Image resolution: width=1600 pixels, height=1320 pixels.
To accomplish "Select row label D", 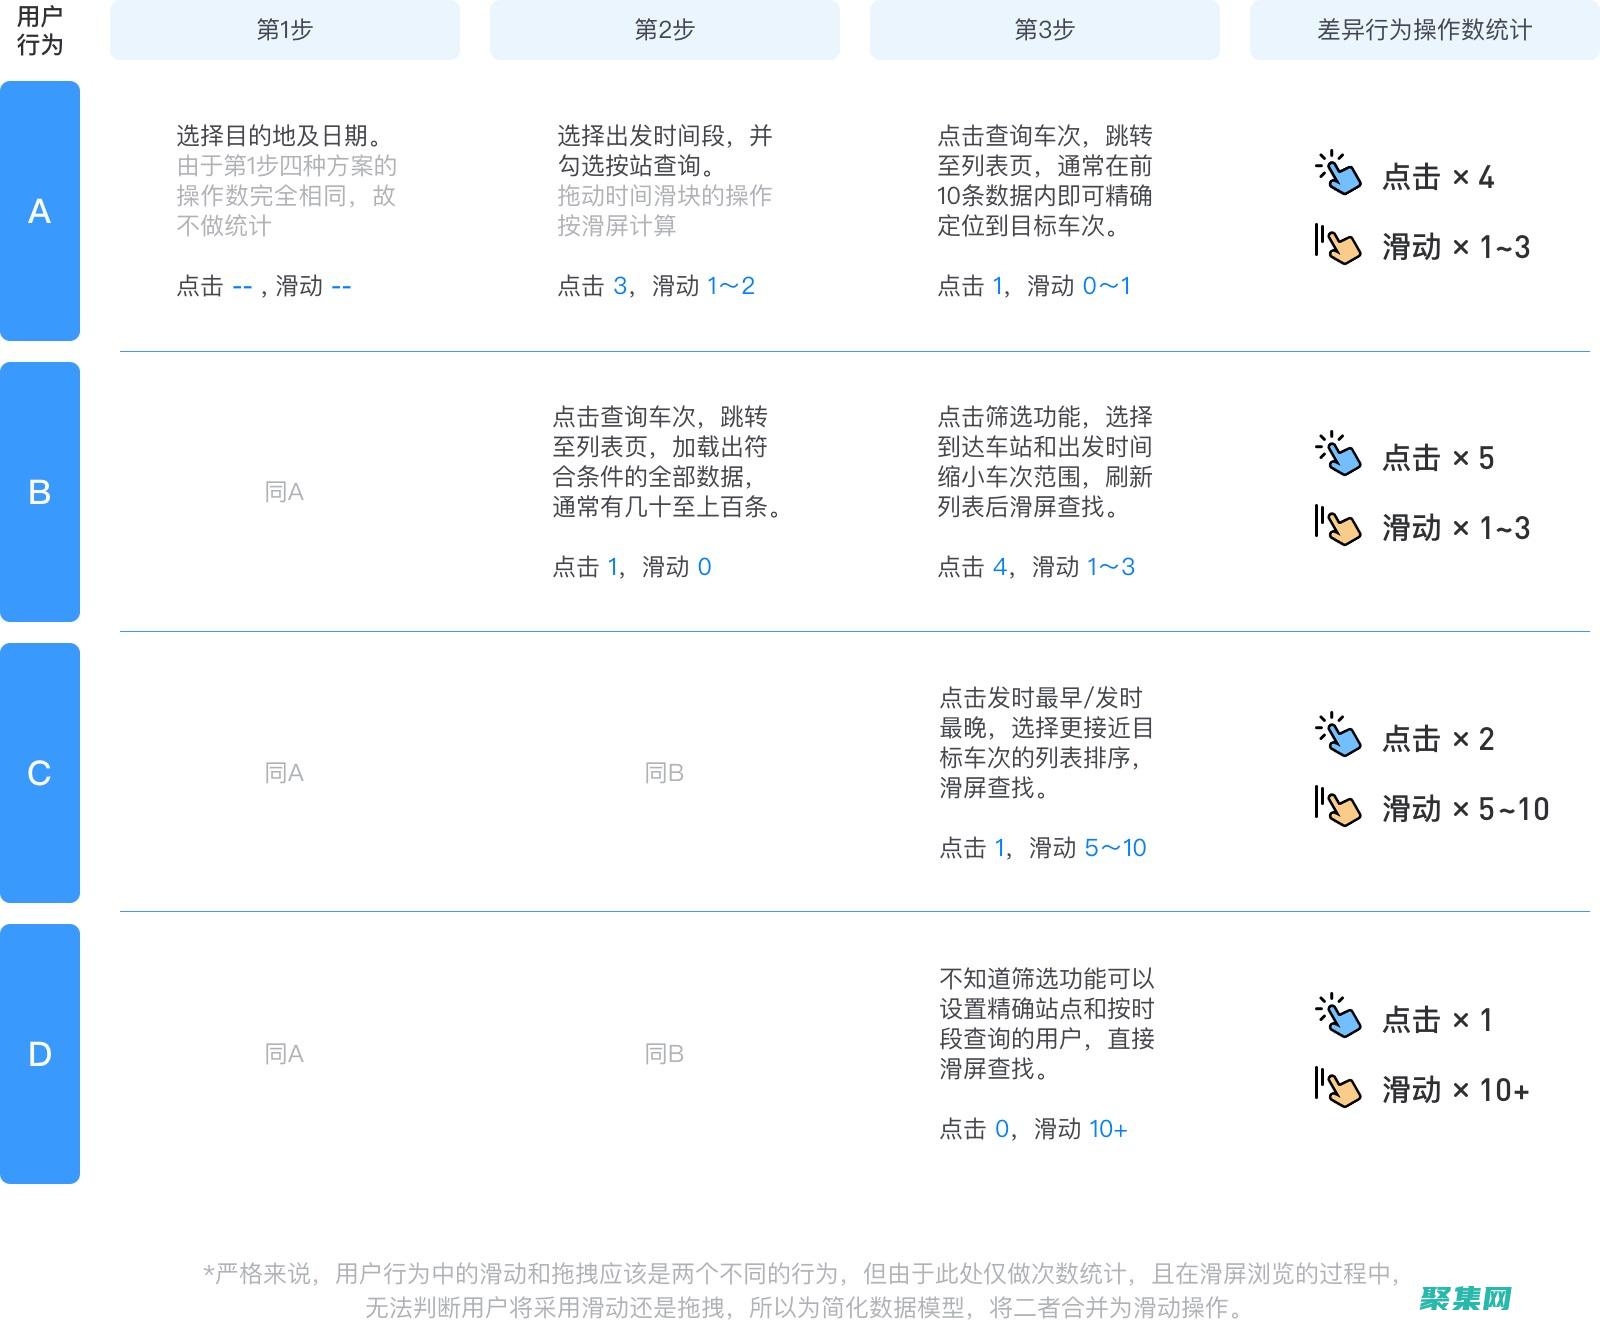I will point(40,1054).
